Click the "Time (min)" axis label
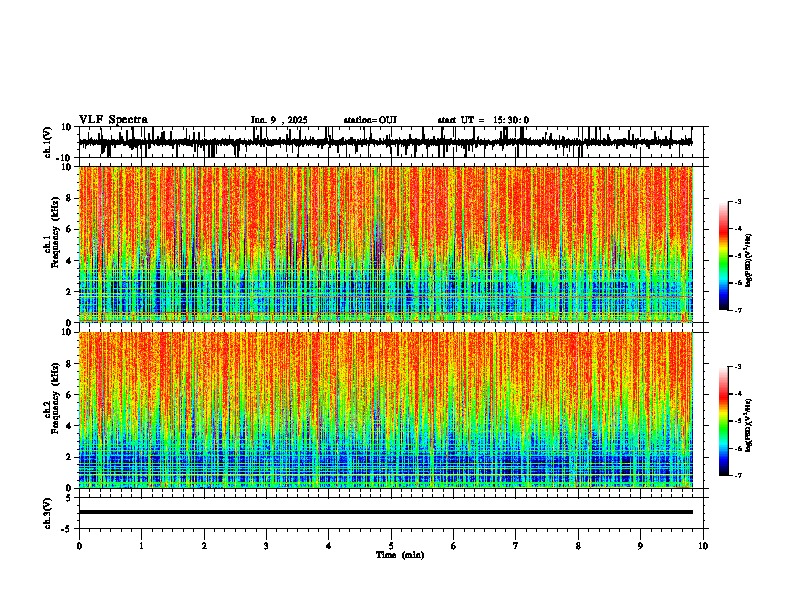The width and height of the screenshot is (792, 612). point(400,555)
